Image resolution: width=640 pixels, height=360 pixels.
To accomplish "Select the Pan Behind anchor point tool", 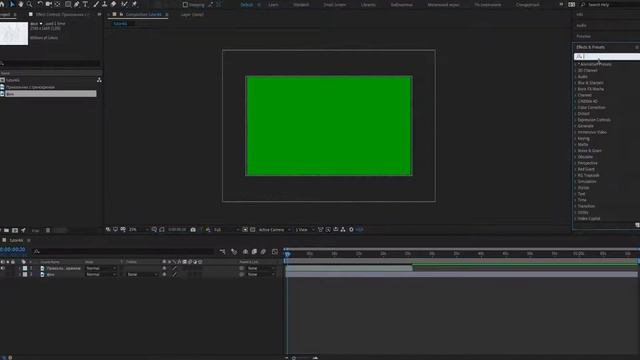I will [58, 4].
